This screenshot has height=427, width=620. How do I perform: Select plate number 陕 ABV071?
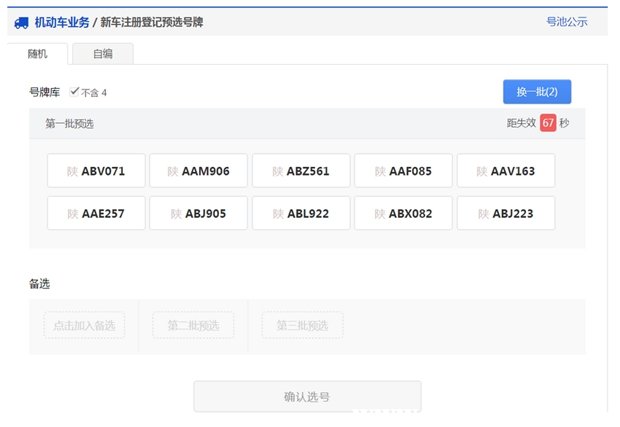(x=96, y=171)
